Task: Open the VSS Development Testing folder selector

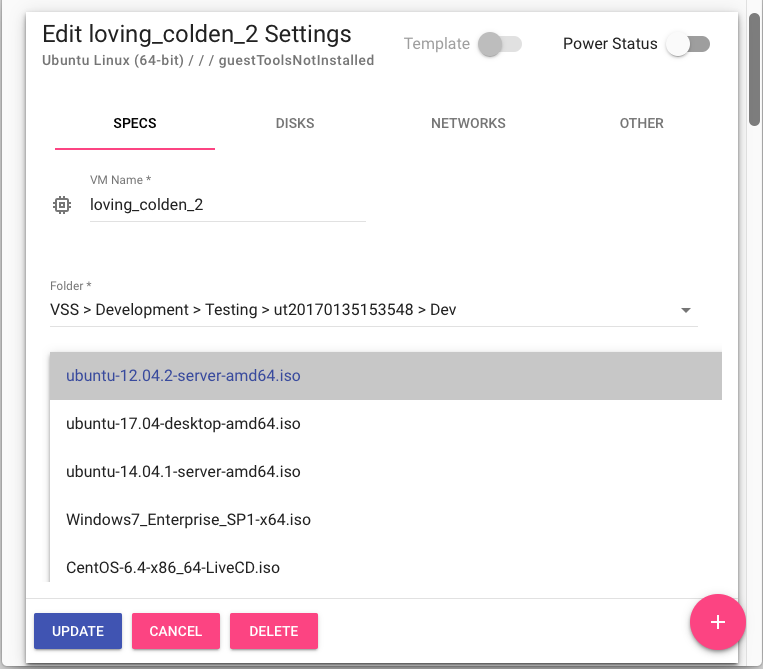Action: point(374,310)
